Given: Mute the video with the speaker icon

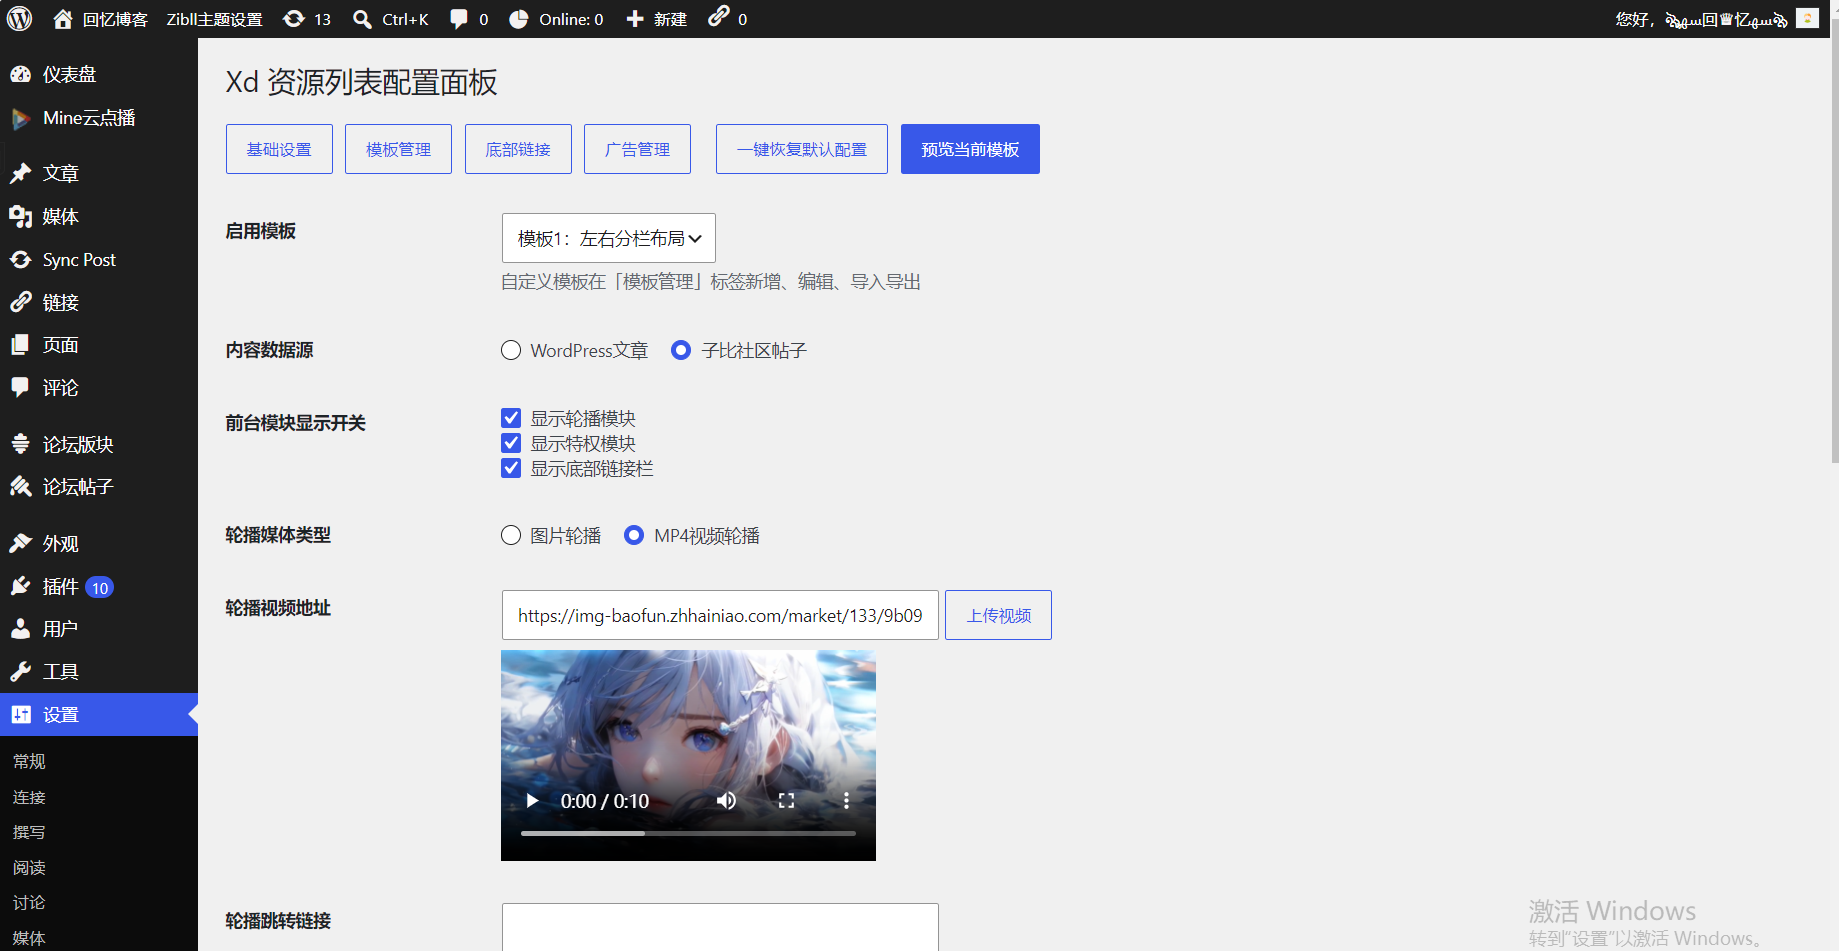Looking at the screenshot, I should tap(727, 800).
